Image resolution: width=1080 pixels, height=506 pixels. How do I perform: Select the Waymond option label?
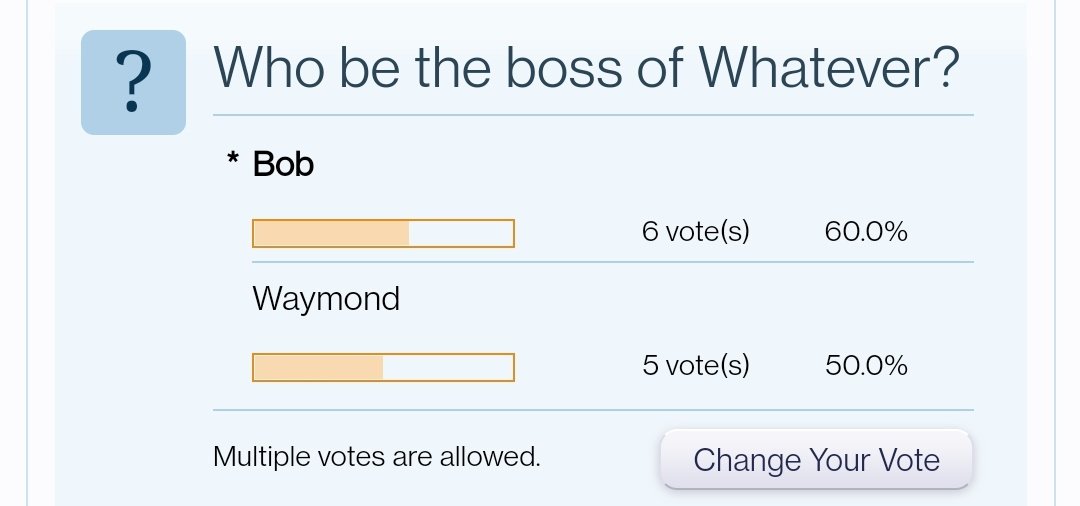326,299
